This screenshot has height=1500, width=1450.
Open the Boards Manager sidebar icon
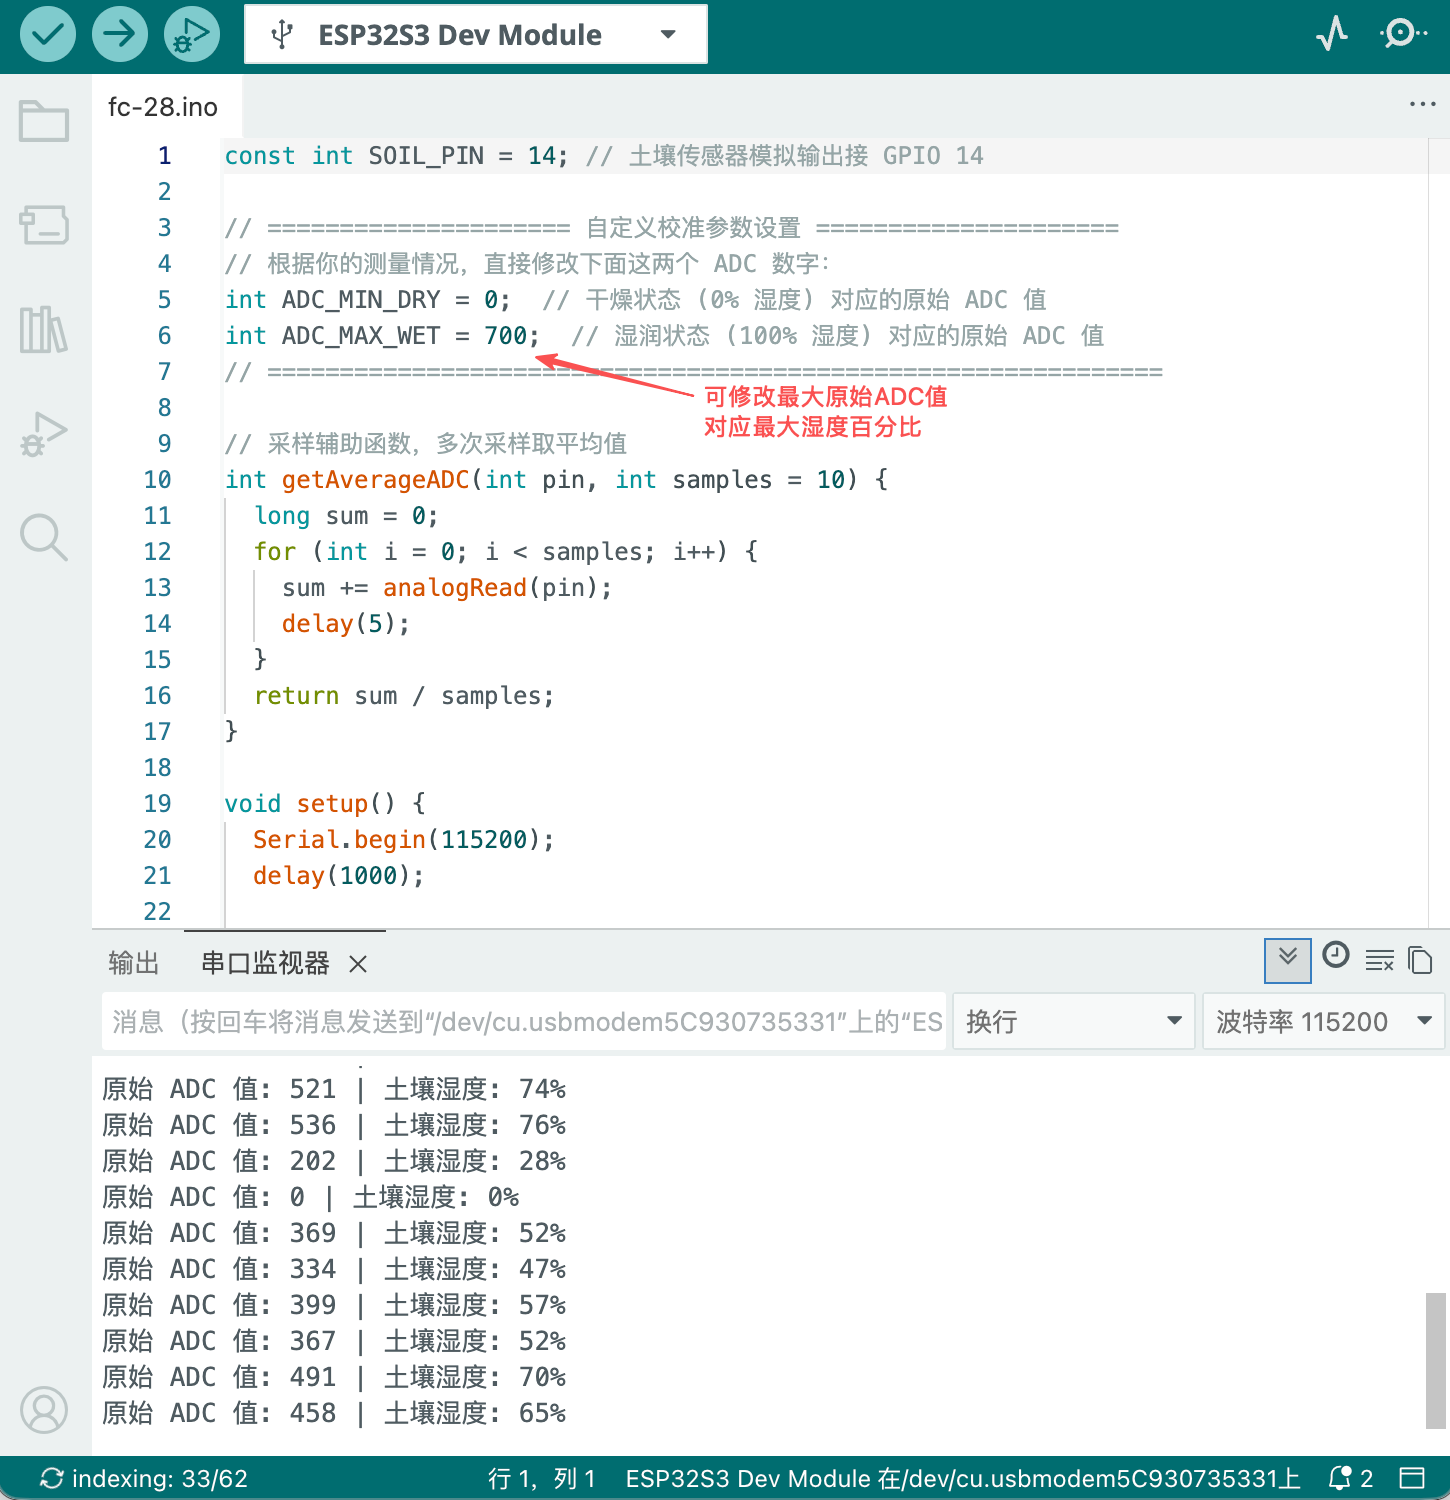pos(44,225)
